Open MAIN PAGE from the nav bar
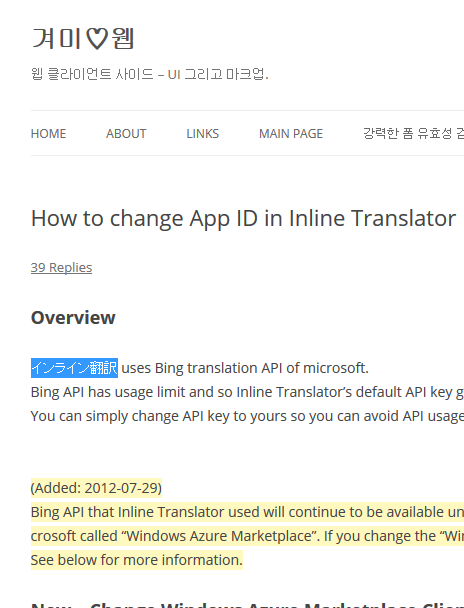 [x=291, y=133]
